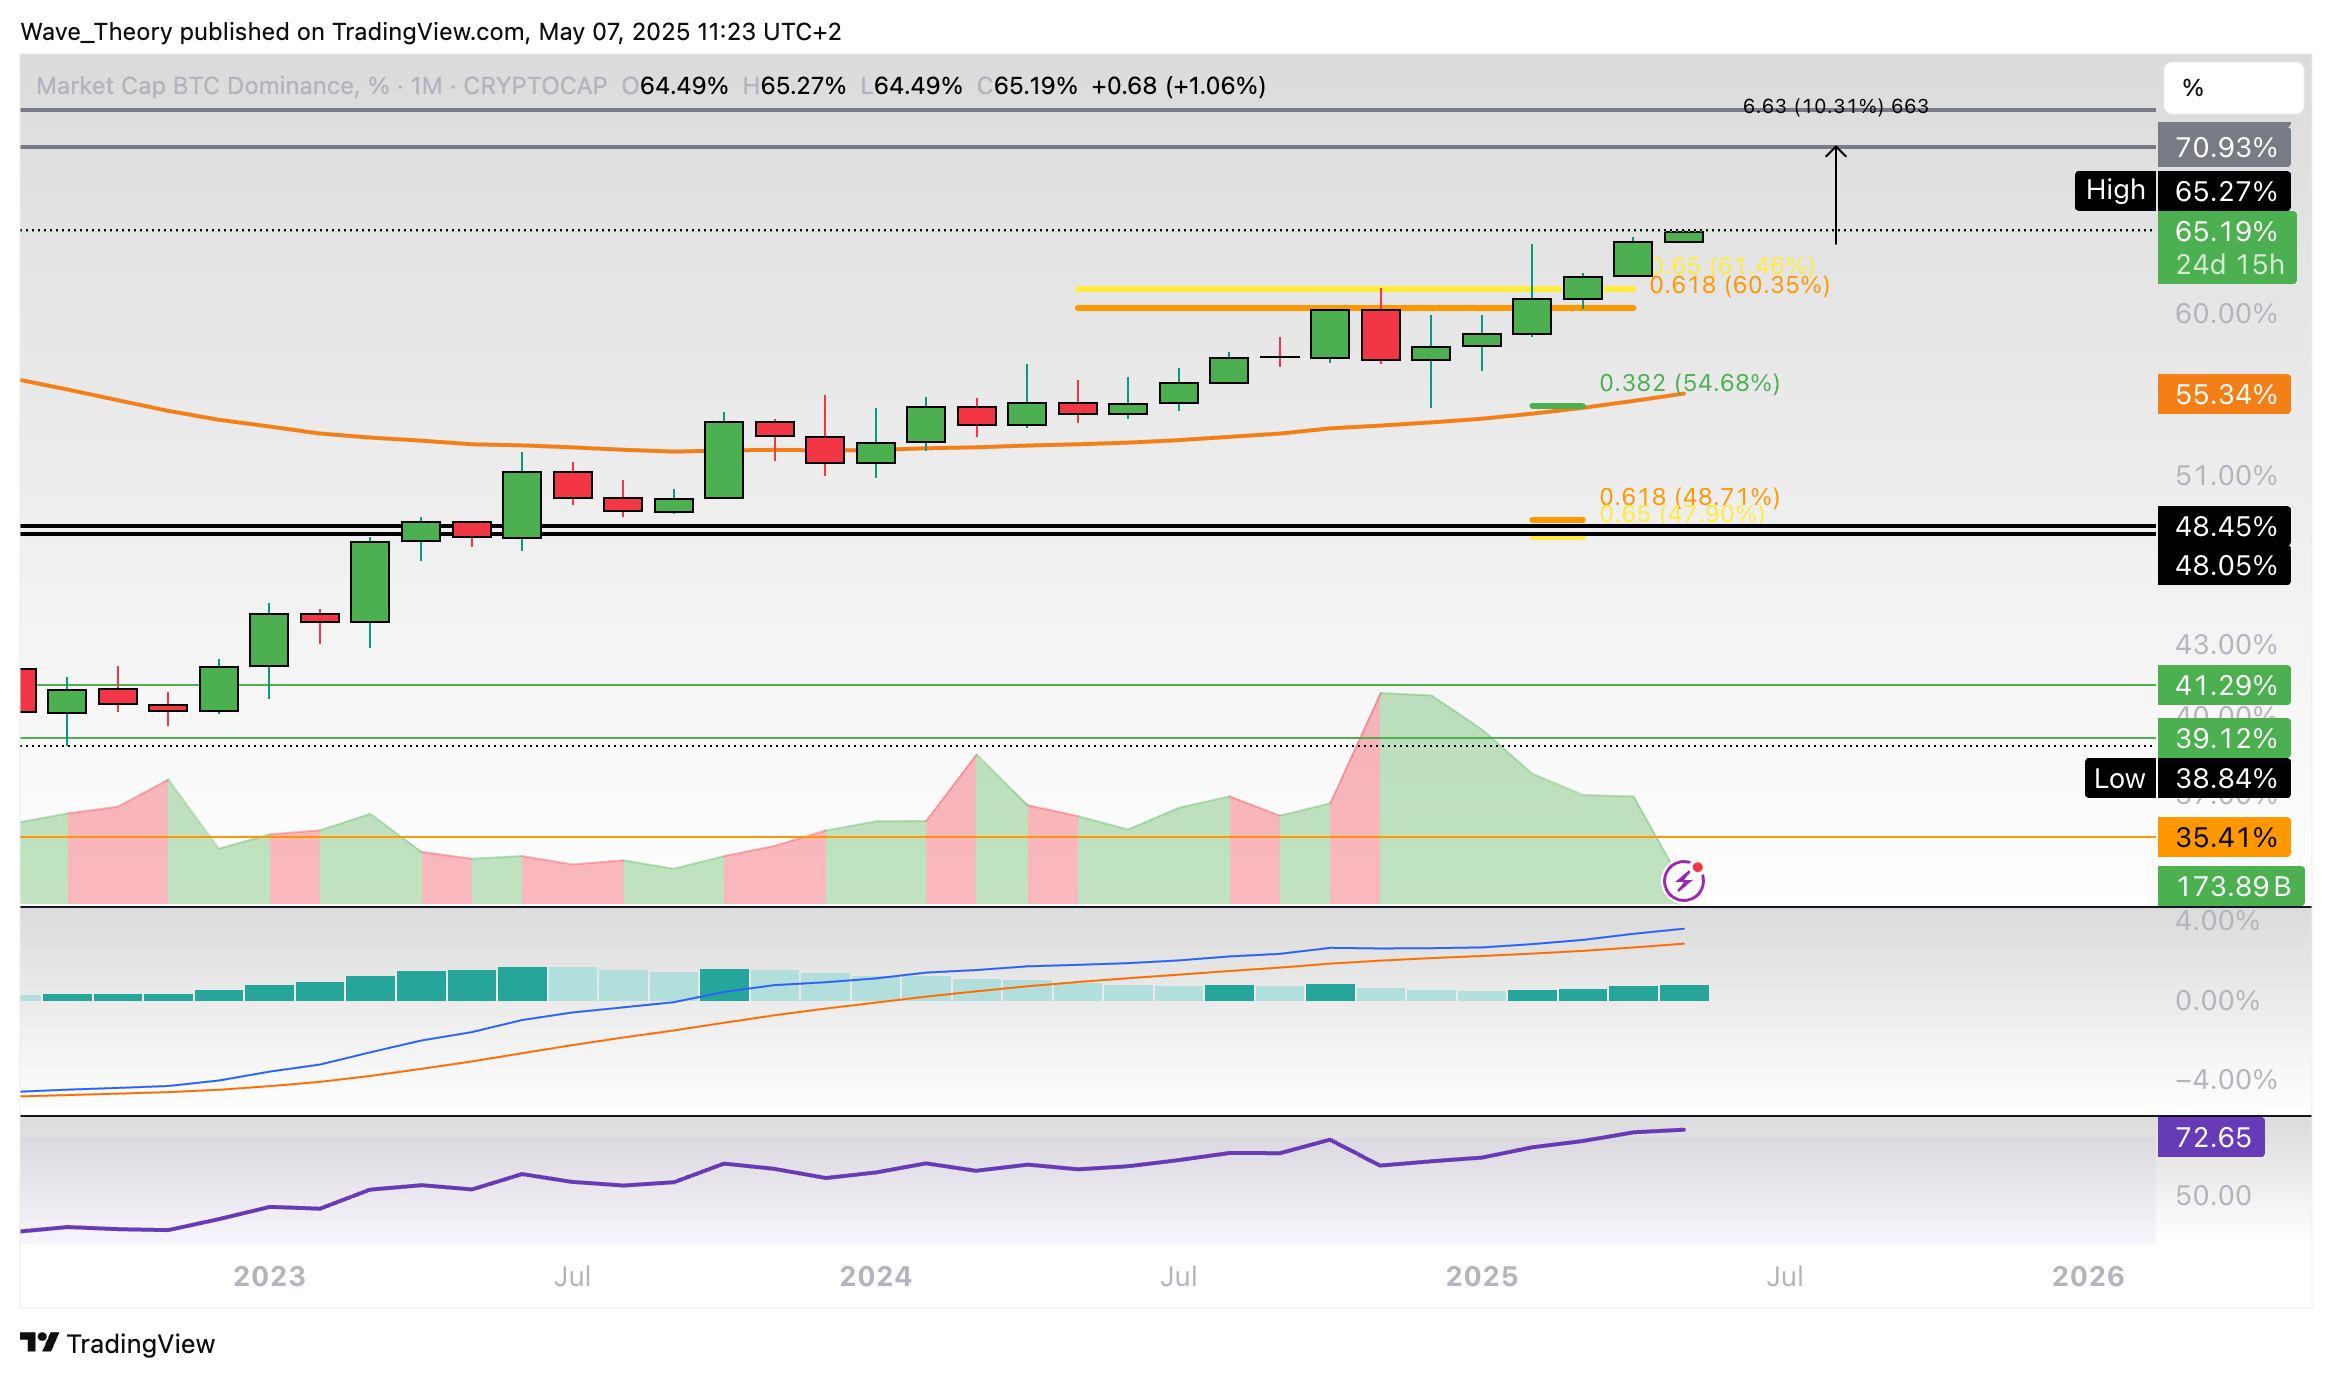2332x1378 pixels.
Task: Click the orange 55.34% moving average label
Action: tap(2224, 394)
